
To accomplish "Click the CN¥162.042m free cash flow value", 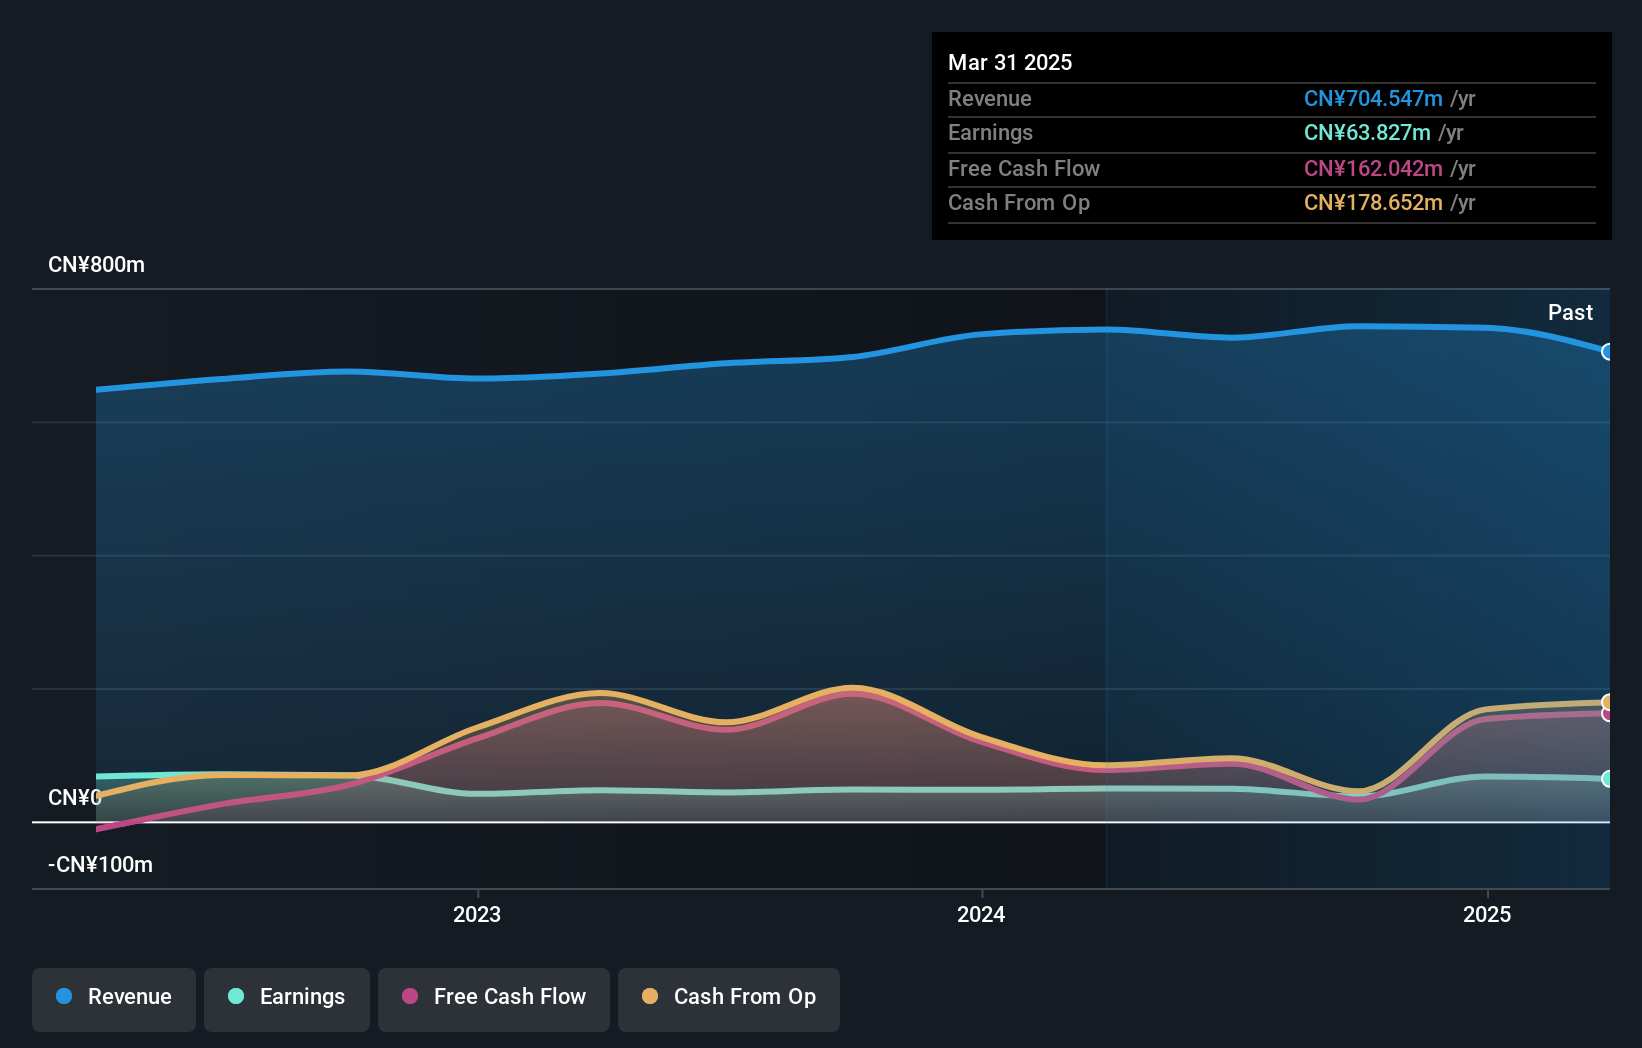I will pyautogui.click(x=1373, y=168).
